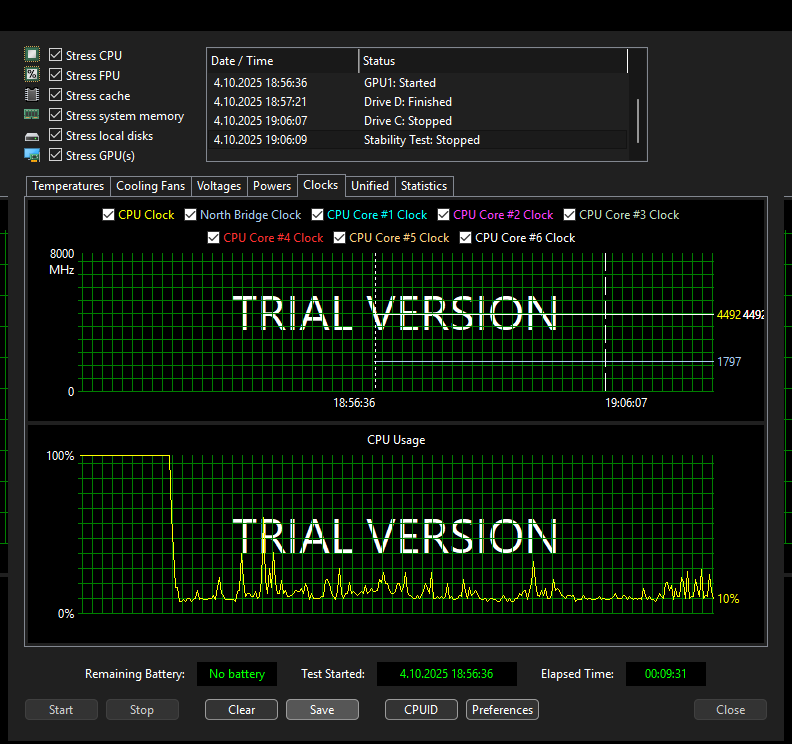Uncheck CPU Core #4 Clock
Screen dimensions: 792x744
pyautogui.click(x=214, y=237)
